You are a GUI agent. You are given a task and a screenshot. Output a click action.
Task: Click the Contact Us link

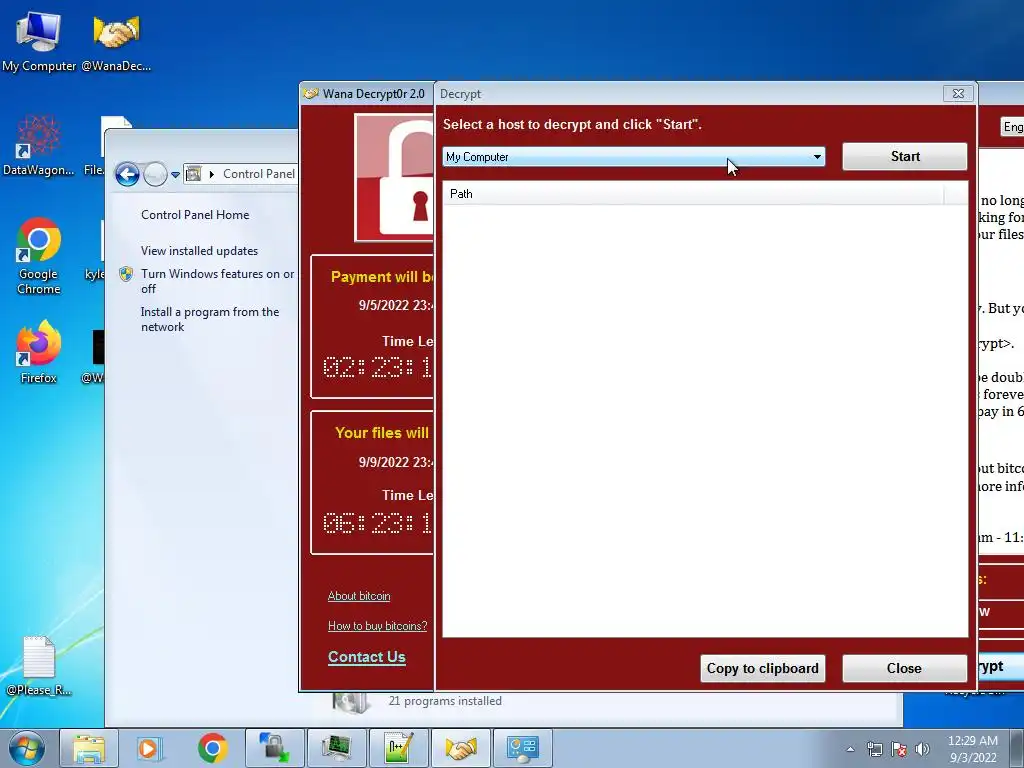coord(366,657)
